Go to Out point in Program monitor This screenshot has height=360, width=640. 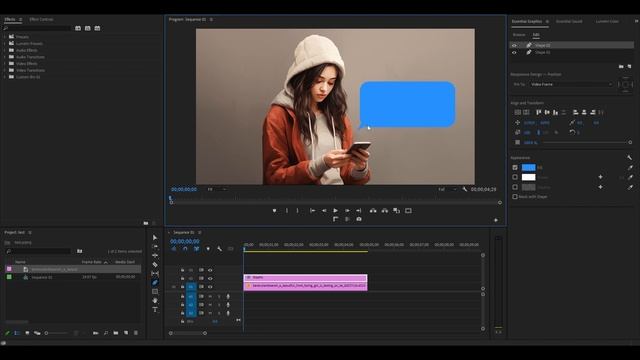(x=359, y=211)
